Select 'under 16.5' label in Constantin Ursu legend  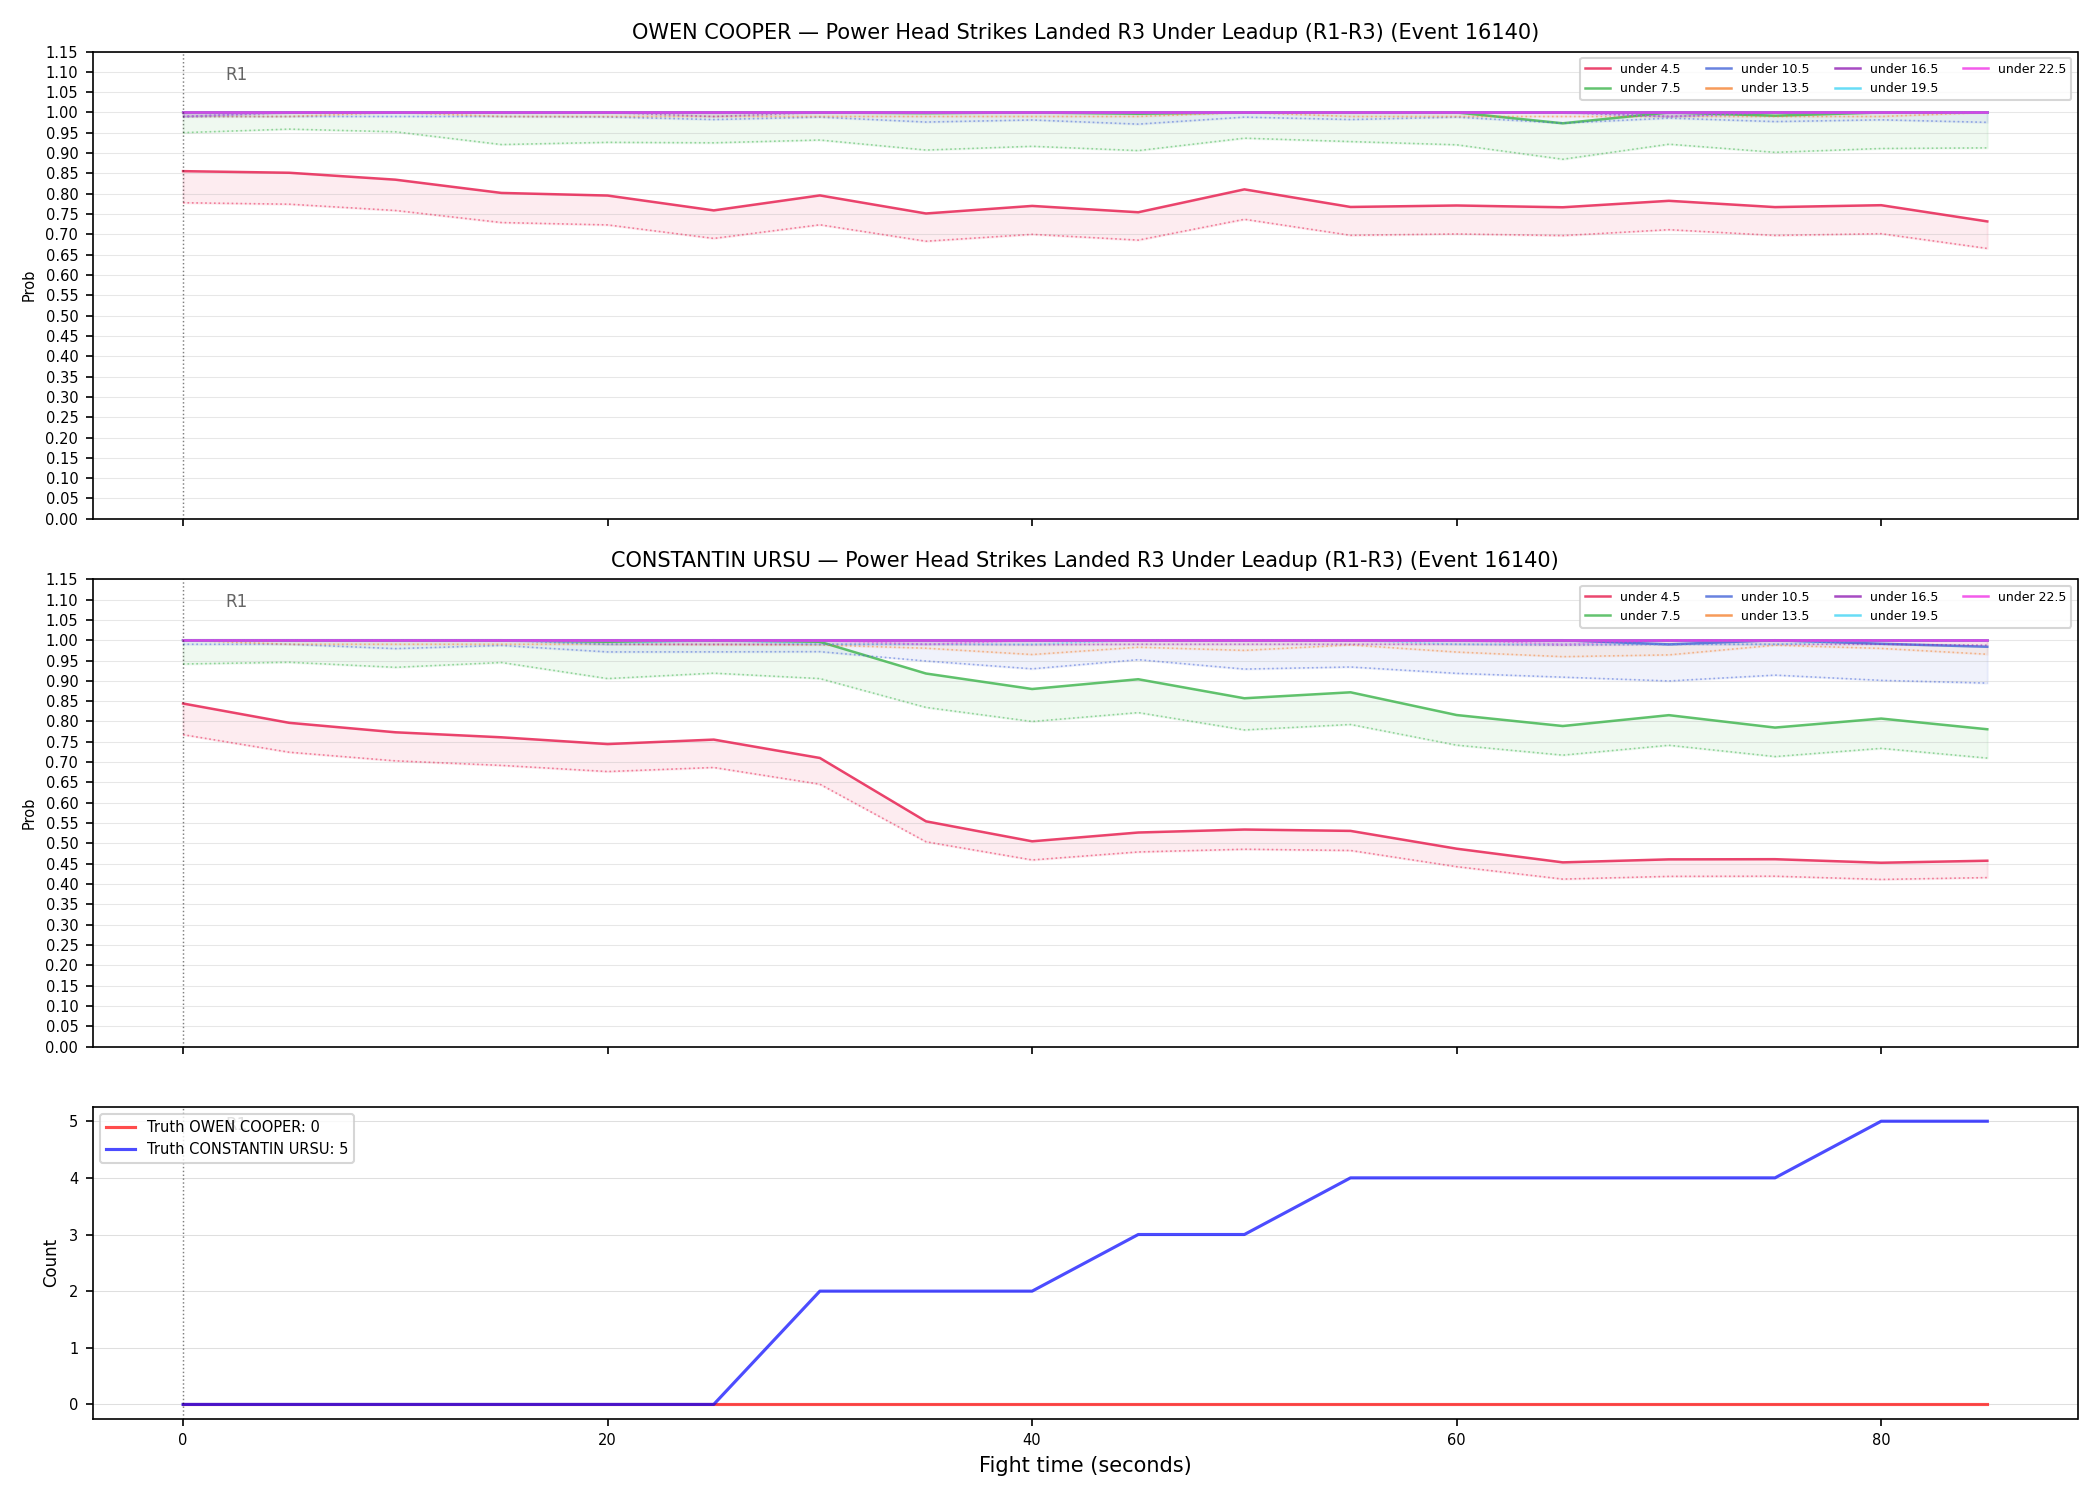click(x=1904, y=597)
